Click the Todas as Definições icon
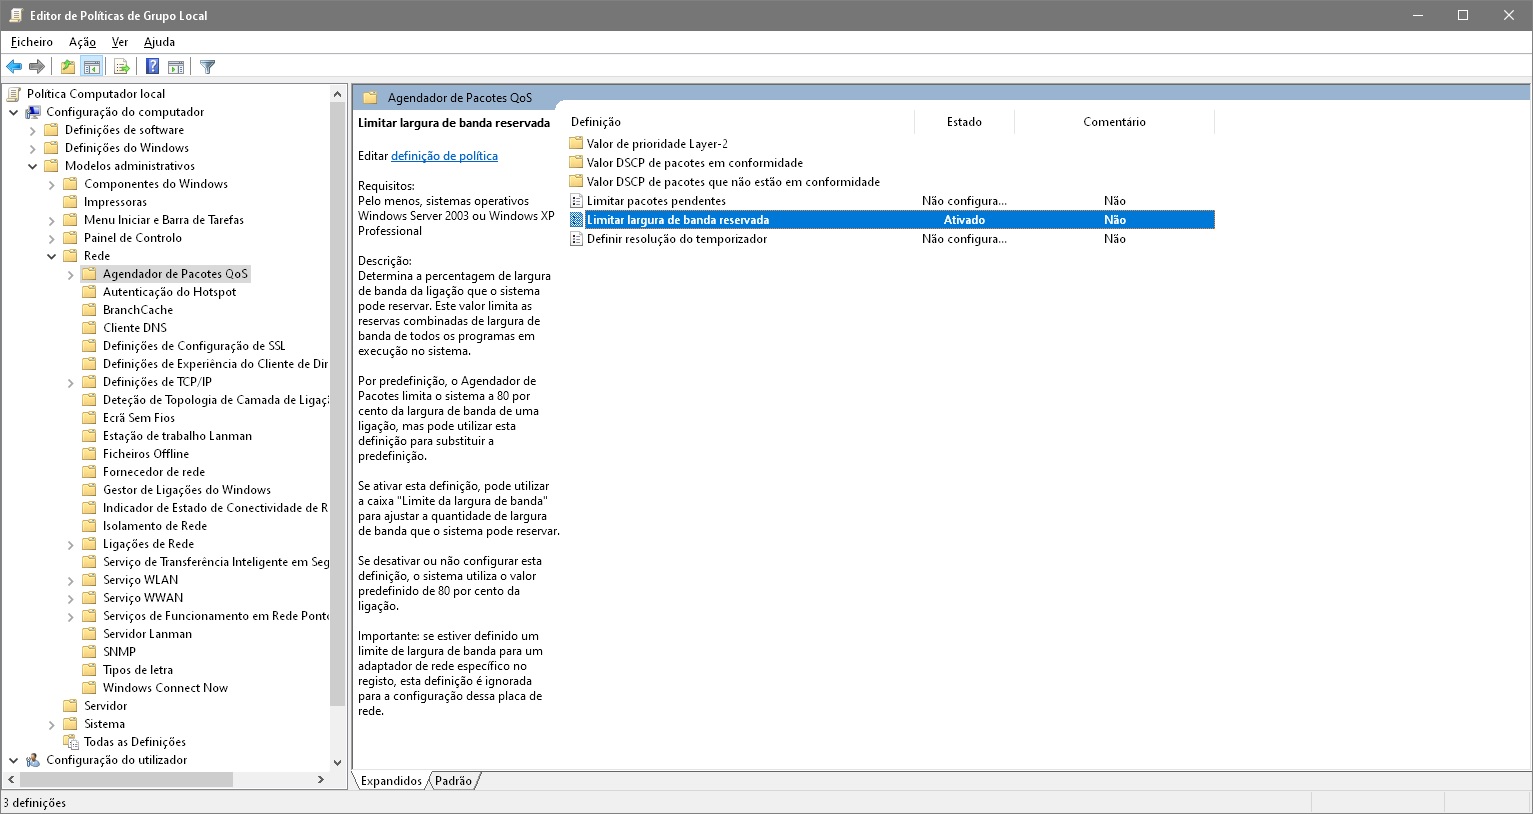 pyautogui.click(x=71, y=742)
